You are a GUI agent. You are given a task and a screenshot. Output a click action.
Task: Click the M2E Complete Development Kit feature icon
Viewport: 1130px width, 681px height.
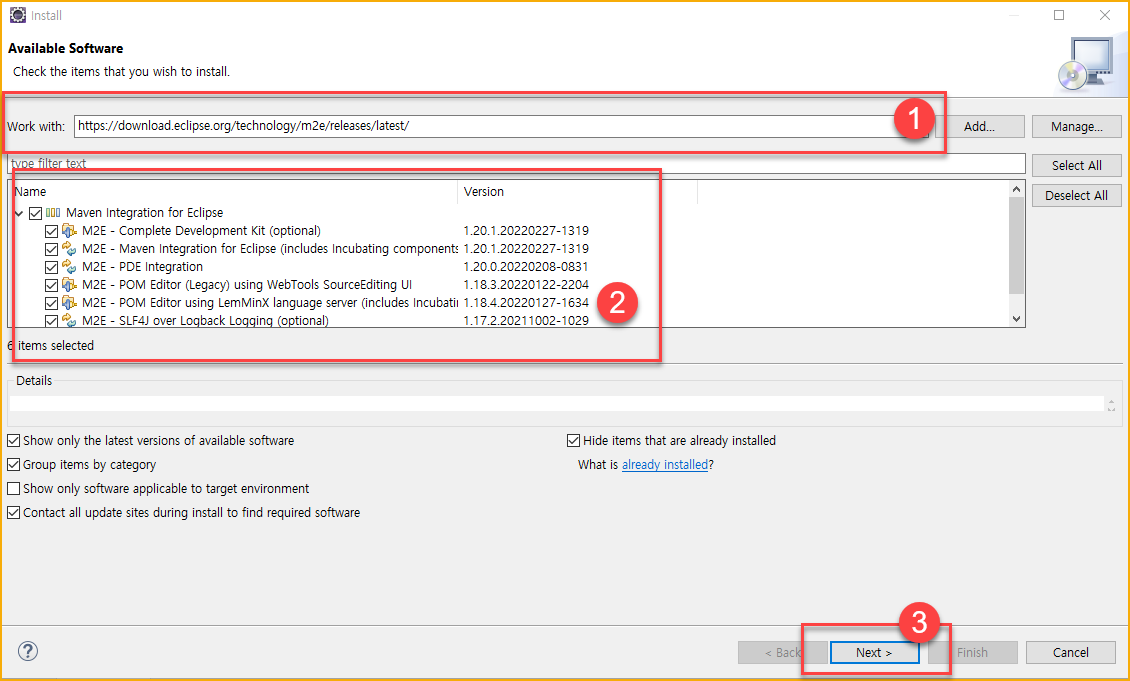pos(69,231)
